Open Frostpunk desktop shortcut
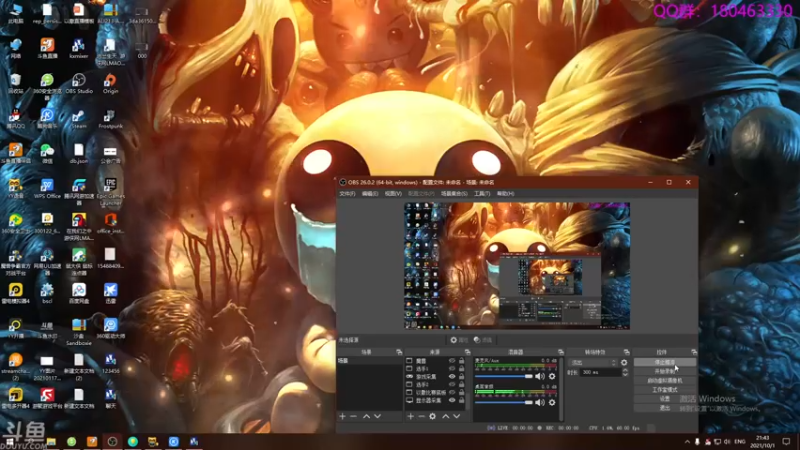Screen dimensions: 800x450 pos(110,119)
